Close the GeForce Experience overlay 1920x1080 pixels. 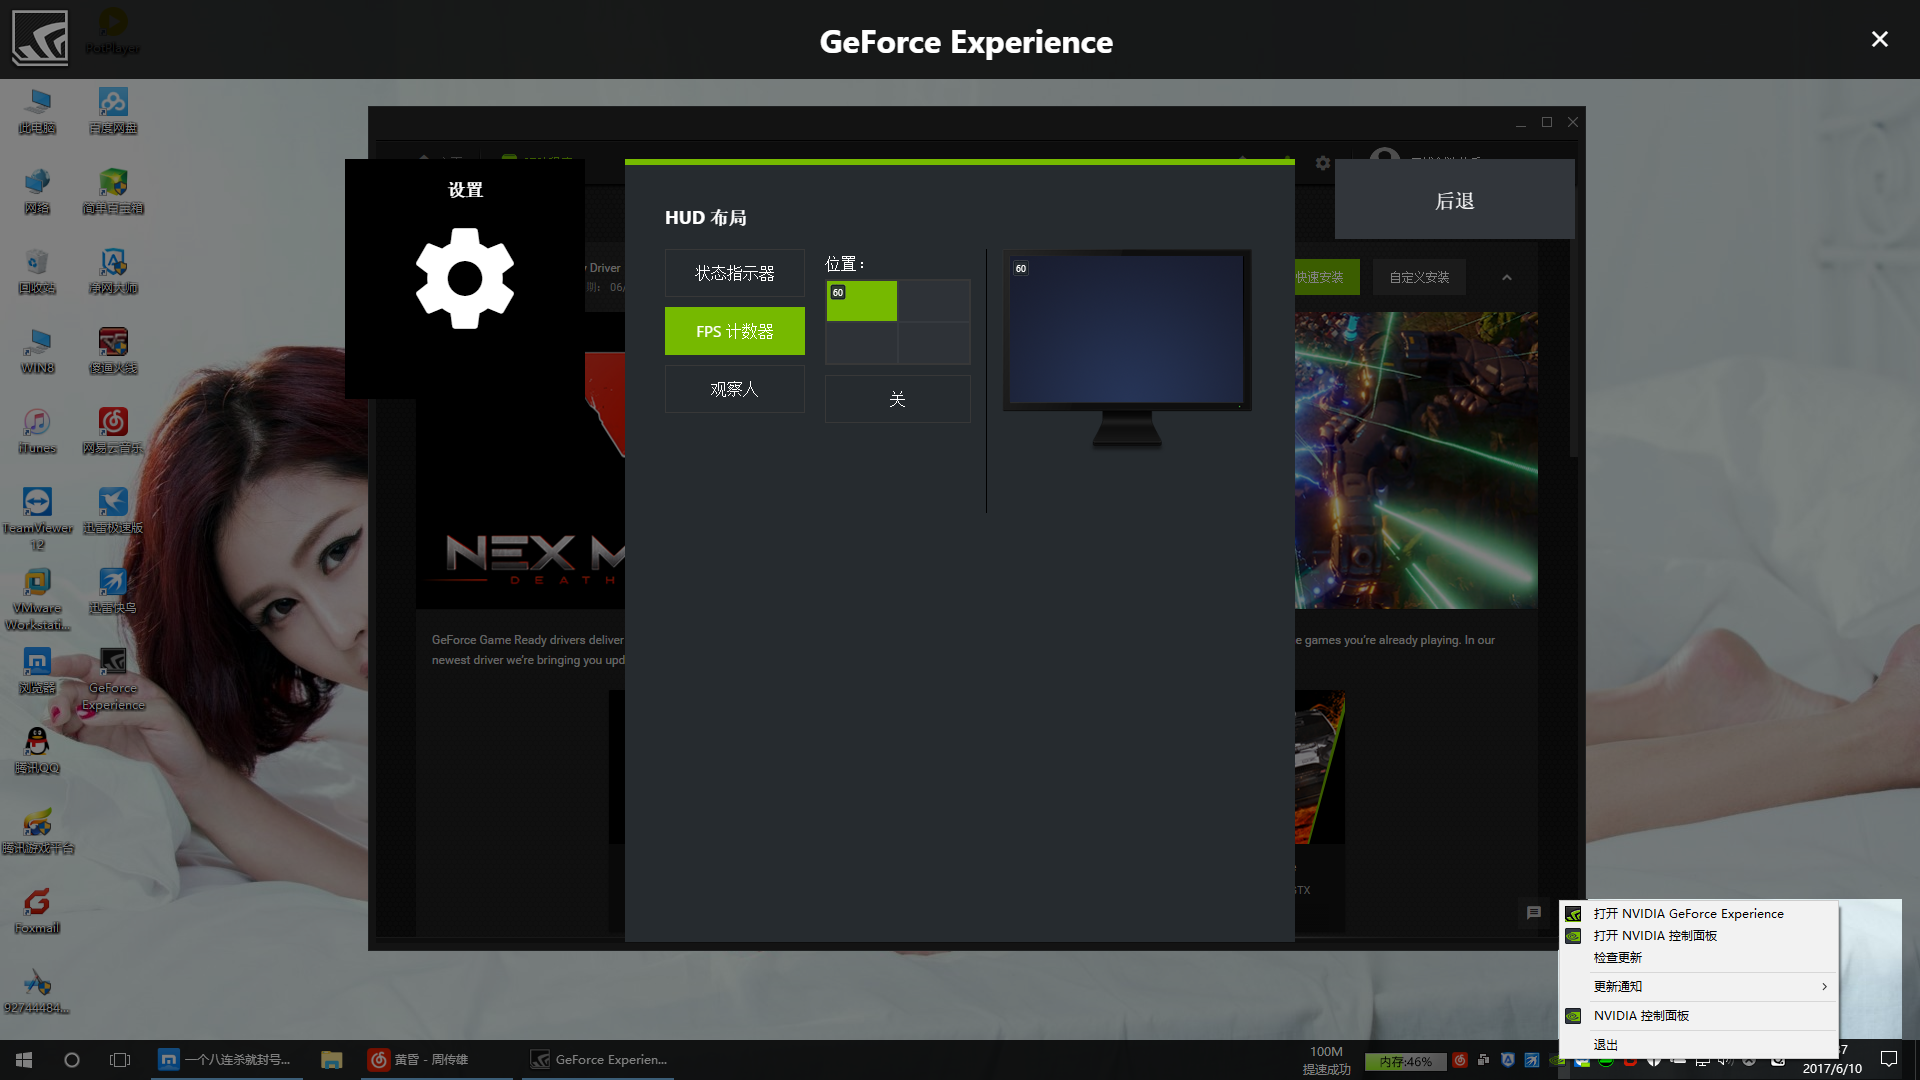1879,39
